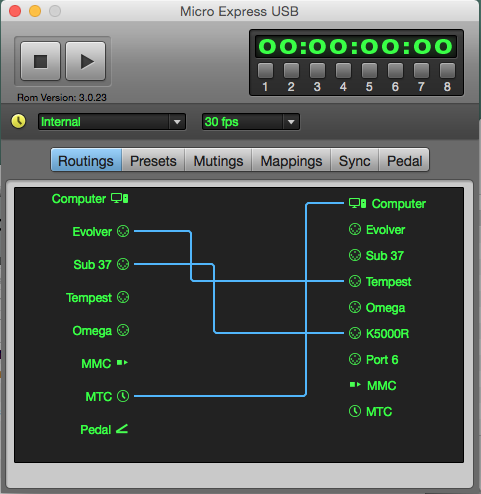
Task: Click the MMC output icon
Action: click(355, 385)
